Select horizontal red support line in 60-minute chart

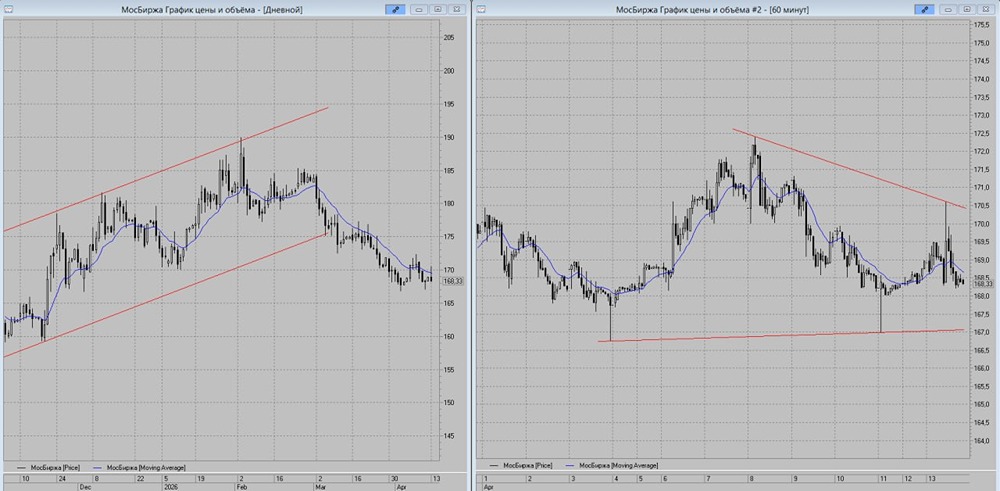point(781,335)
